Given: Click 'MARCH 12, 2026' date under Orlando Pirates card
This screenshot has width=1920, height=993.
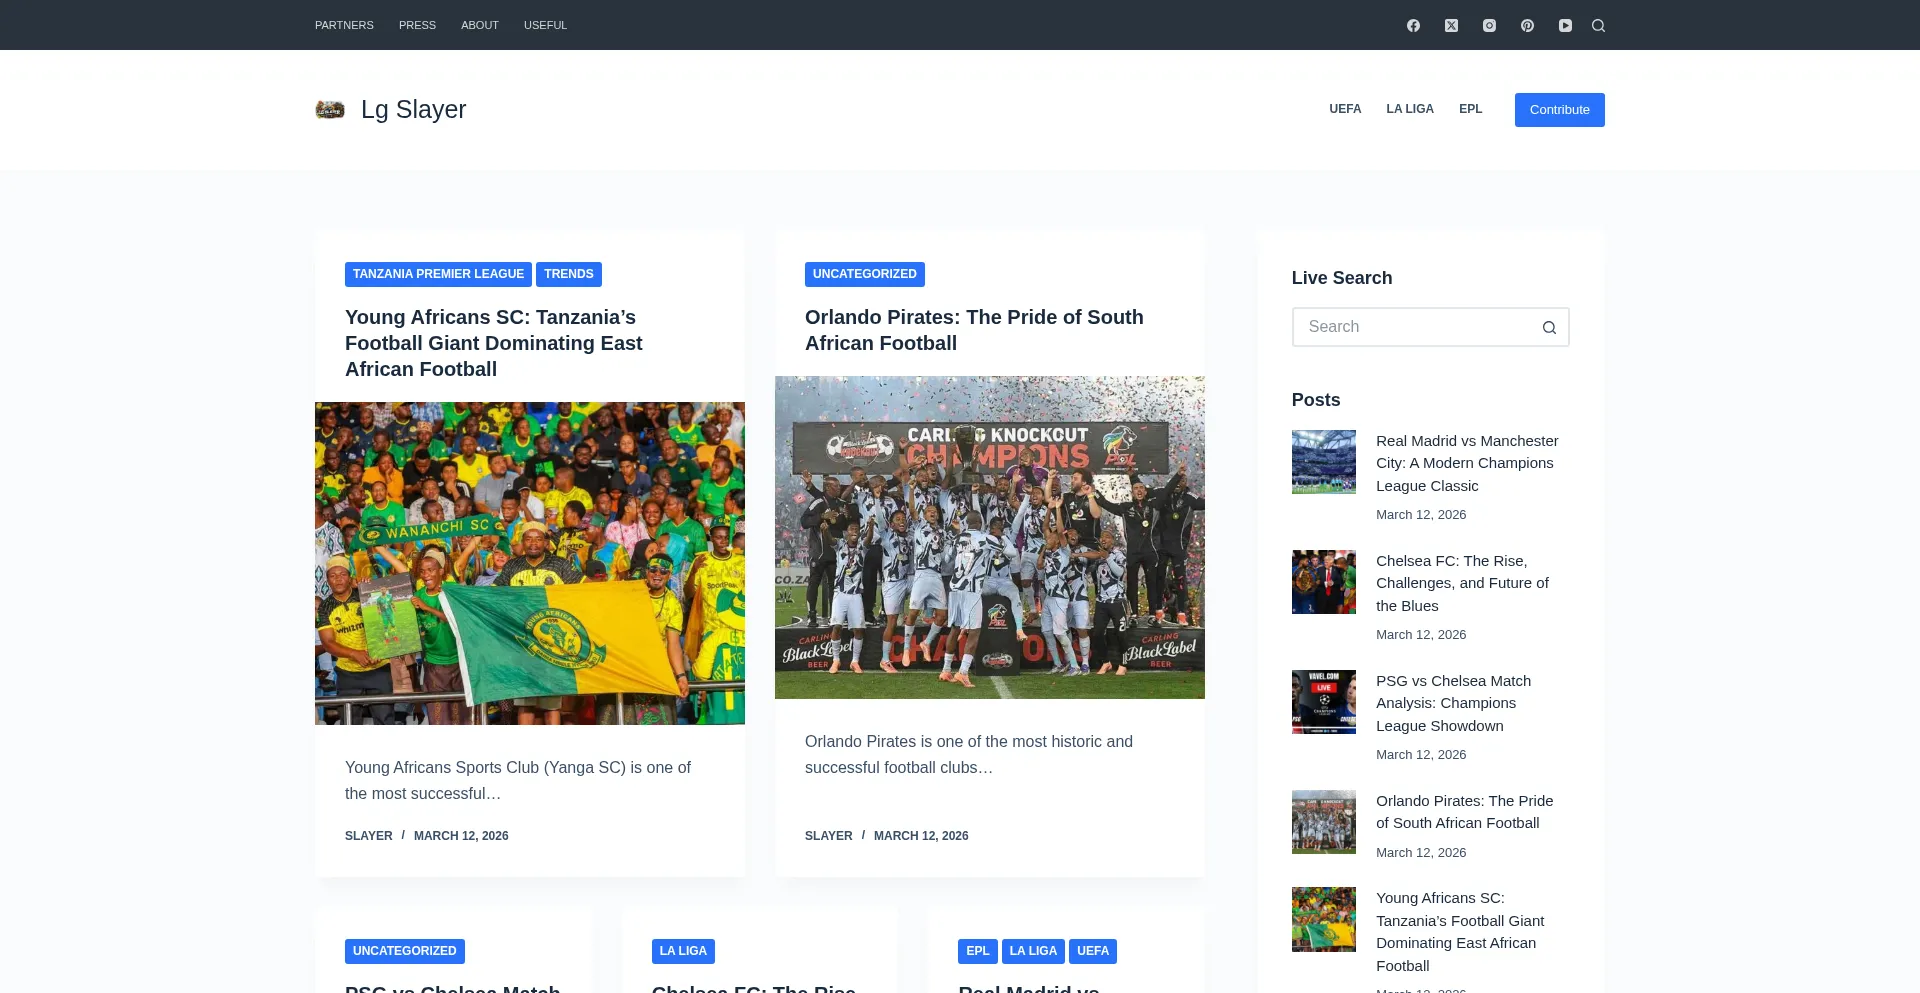Looking at the screenshot, I should tap(921, 836).
